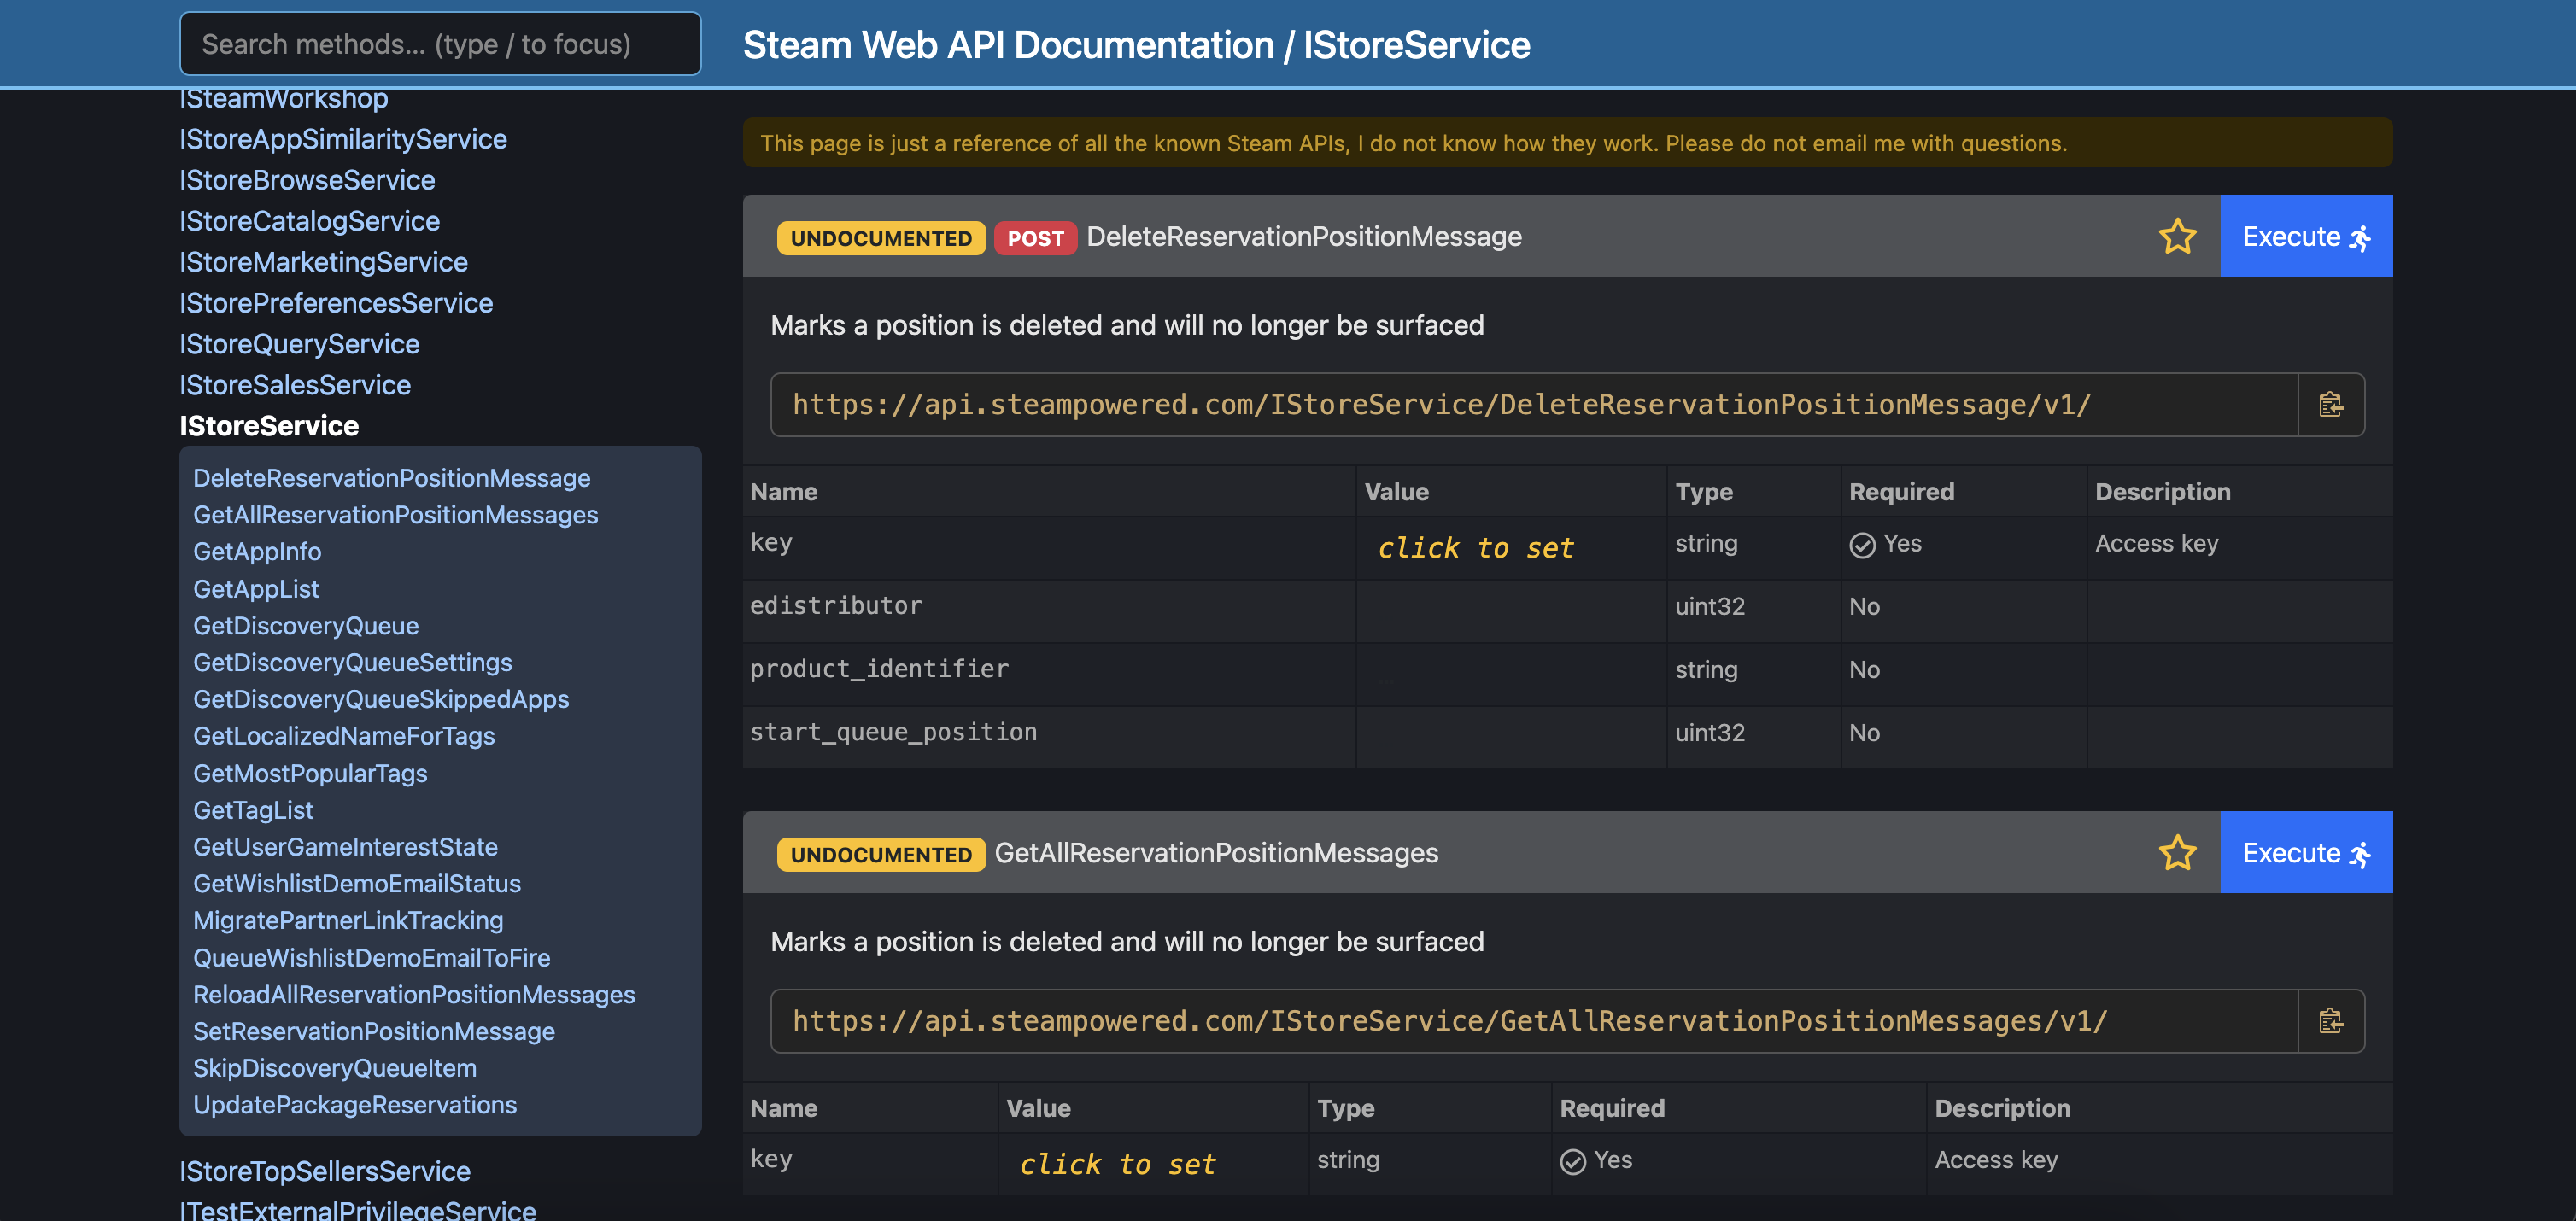This screenshot has height=1221, width=2576.
Task: Jump to GetDiscoveryQueue method
Action: tap(306, 626)
